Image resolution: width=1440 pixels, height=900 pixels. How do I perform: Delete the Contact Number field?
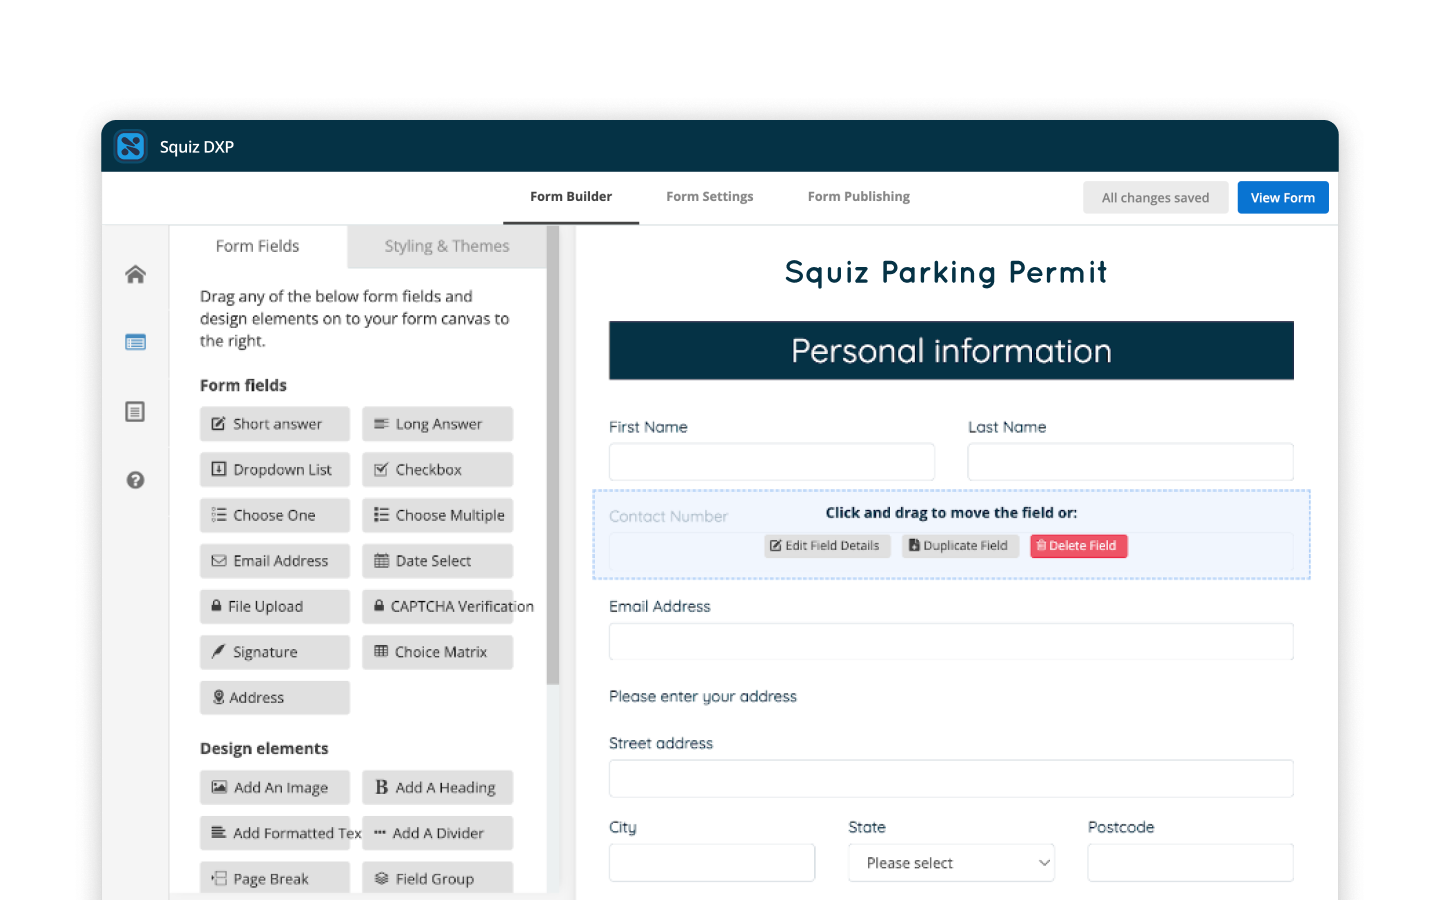(x=1078, y=546)
